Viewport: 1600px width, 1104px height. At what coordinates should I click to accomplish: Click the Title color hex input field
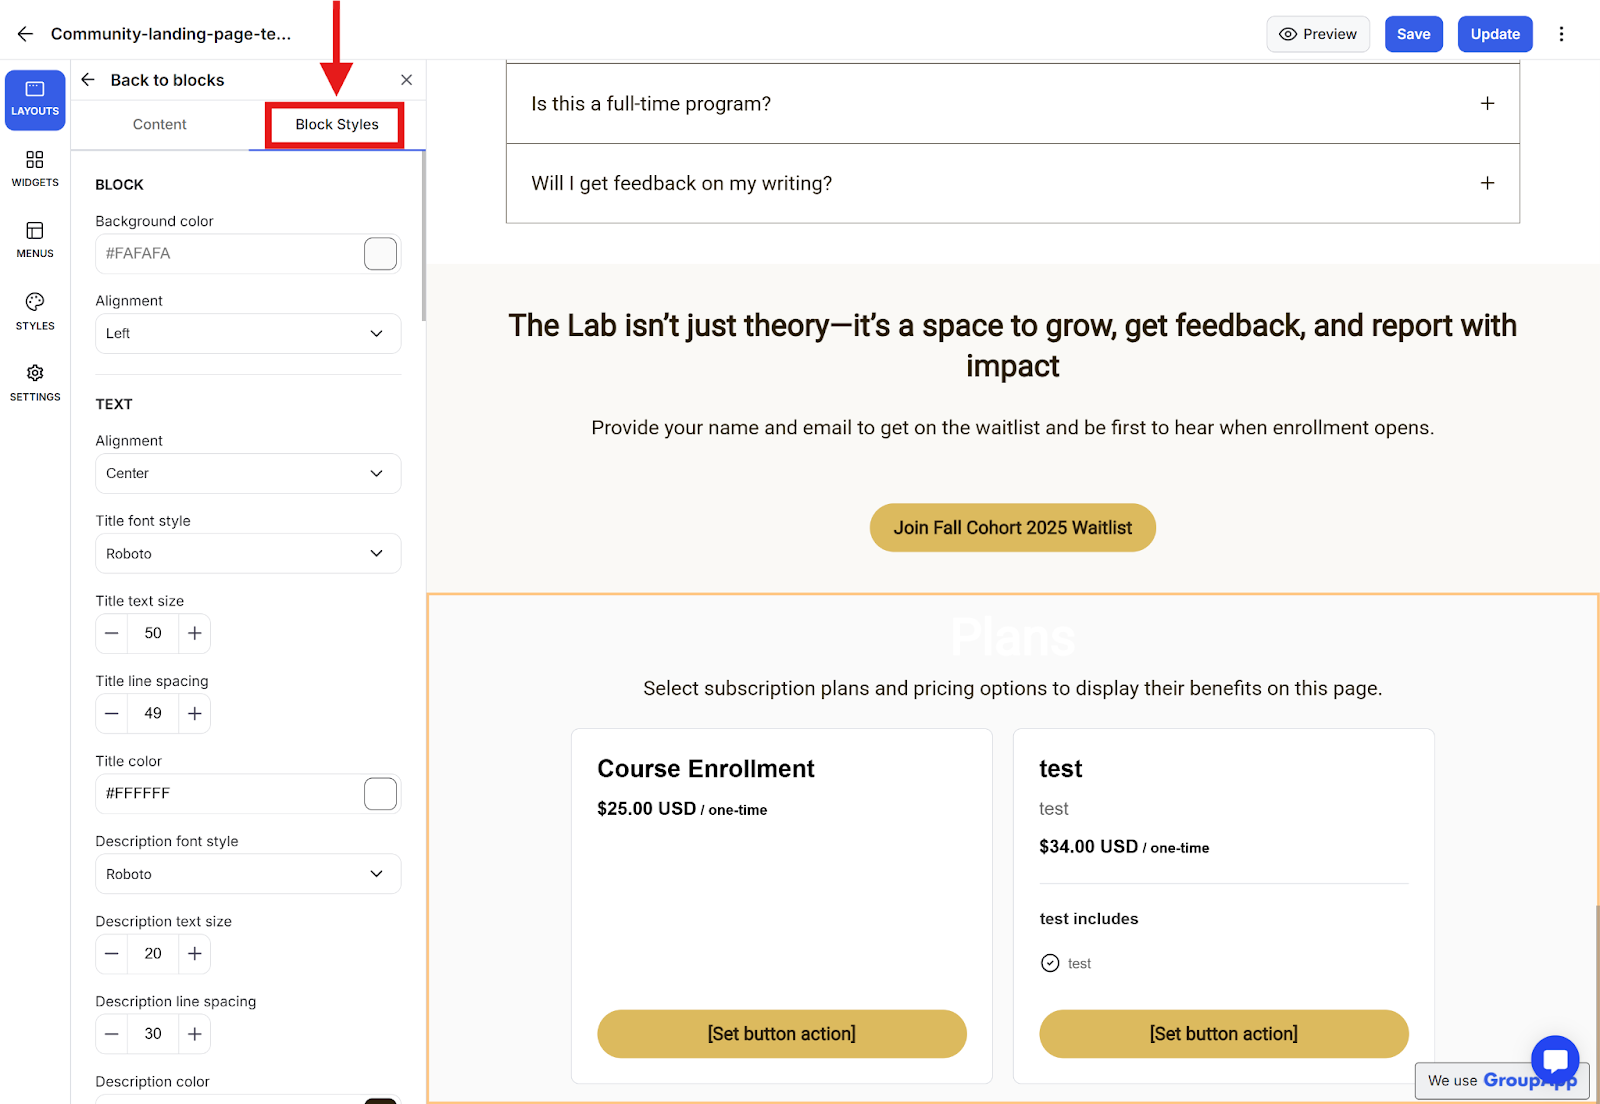pos(230,794)
